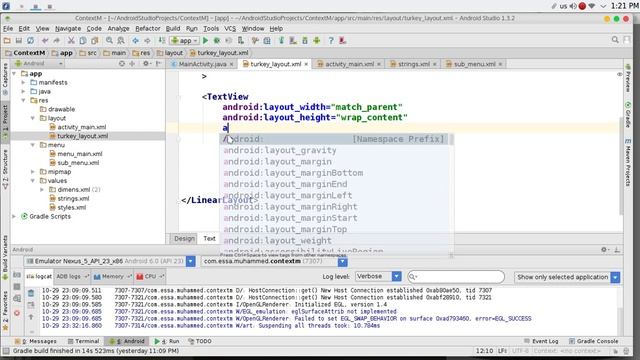Open the VCS menu

(230, 29)
